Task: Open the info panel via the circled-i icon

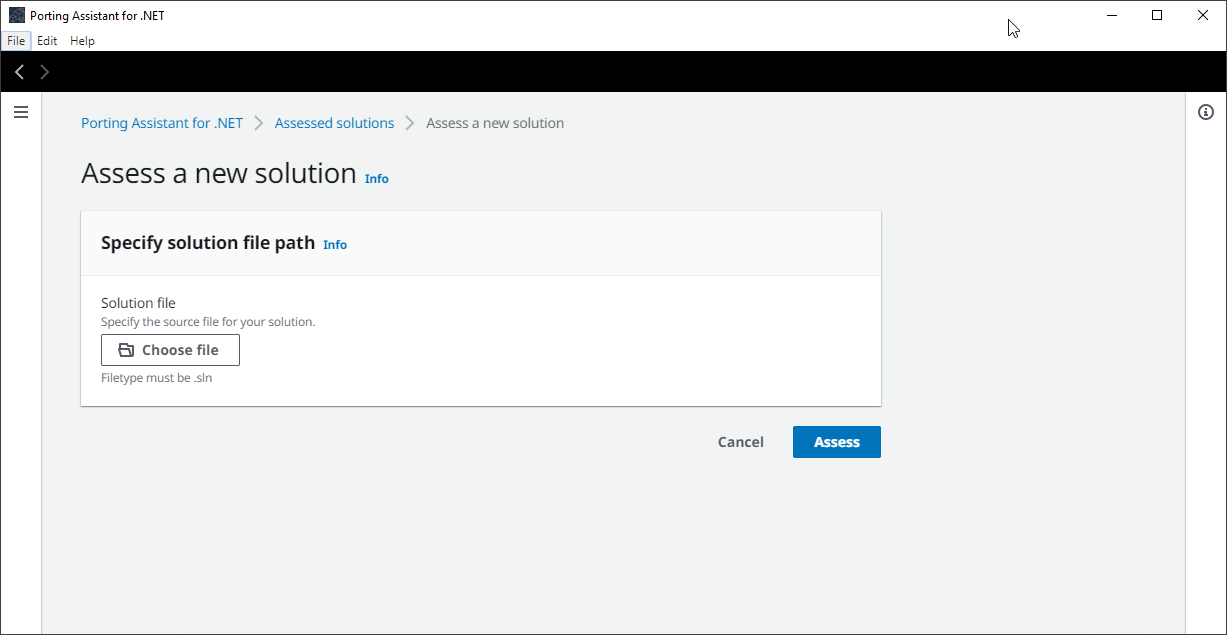Action: coord(1205,112)
